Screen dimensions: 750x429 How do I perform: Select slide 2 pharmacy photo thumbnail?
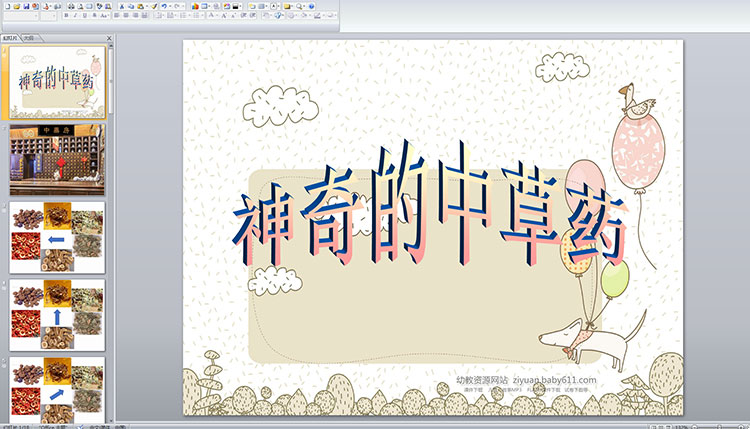pyautogui.click(x=57, y=160)
